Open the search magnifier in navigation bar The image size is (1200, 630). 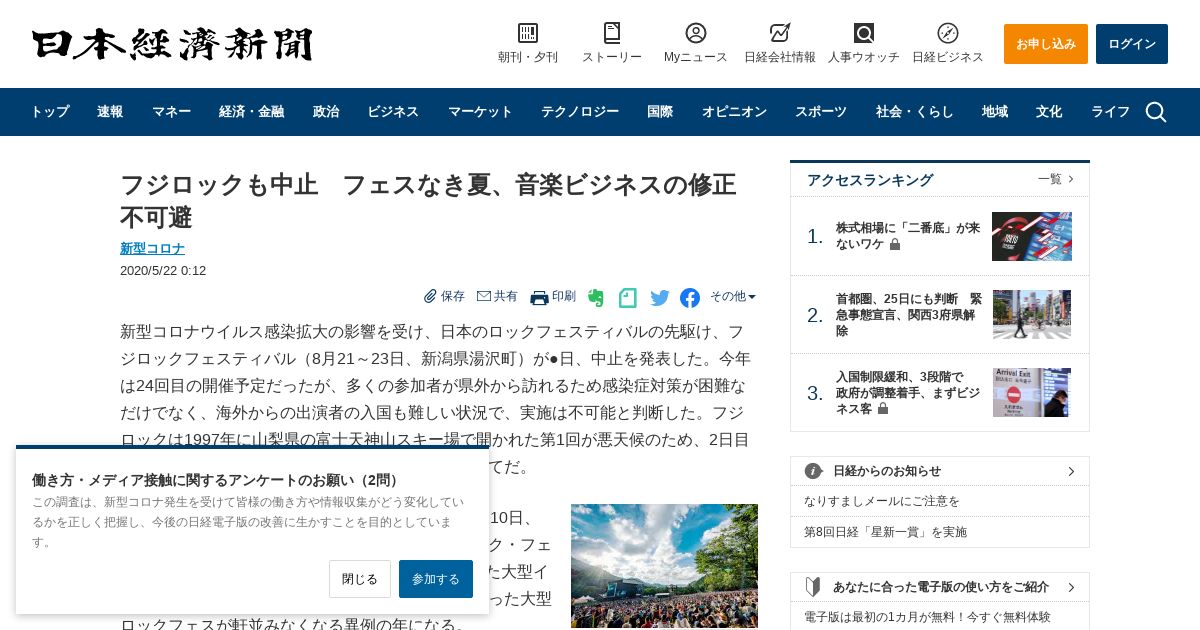(1156, 112)
